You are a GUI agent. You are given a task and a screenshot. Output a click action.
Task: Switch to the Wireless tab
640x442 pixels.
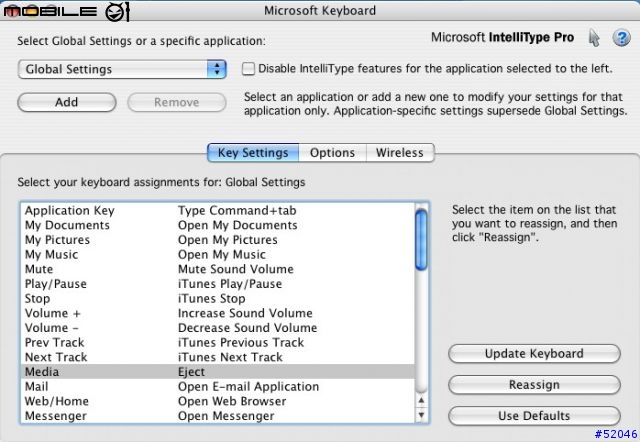400,153
